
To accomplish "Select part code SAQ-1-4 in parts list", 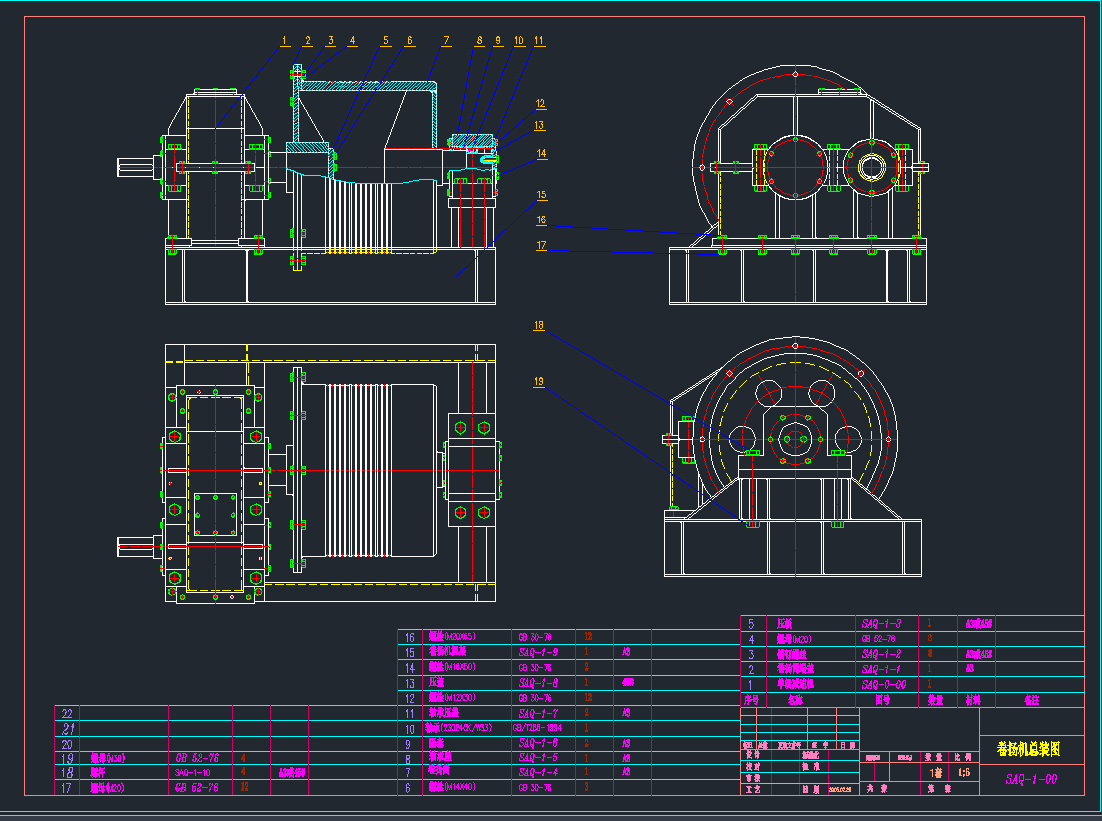I will 539,773.
